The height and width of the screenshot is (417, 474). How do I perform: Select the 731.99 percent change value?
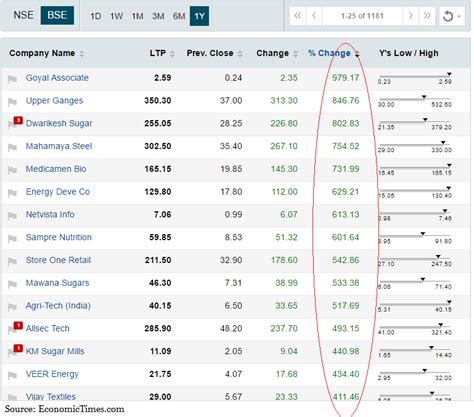coord(345,169)
